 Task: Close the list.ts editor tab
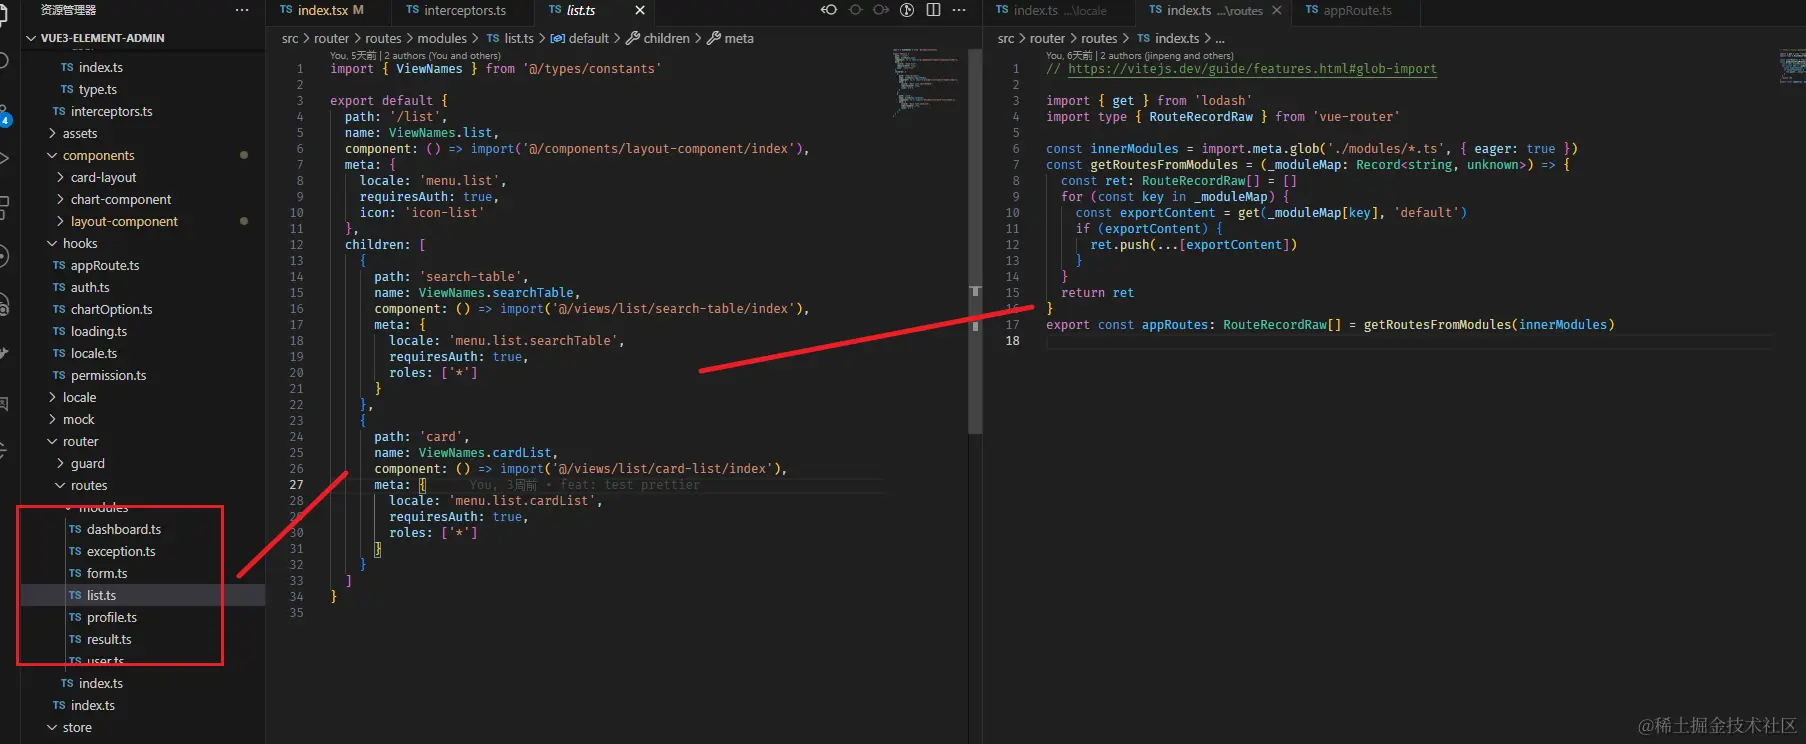(640, 10)
